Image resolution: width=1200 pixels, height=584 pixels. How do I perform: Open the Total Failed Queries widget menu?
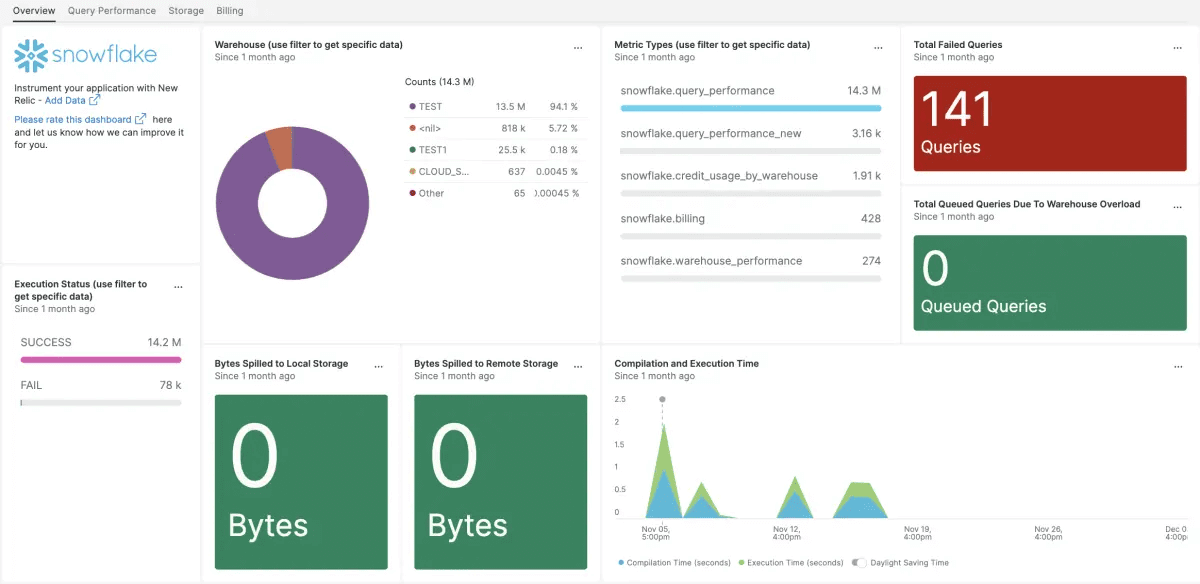pyautogui.click(x=1178, y=47)
